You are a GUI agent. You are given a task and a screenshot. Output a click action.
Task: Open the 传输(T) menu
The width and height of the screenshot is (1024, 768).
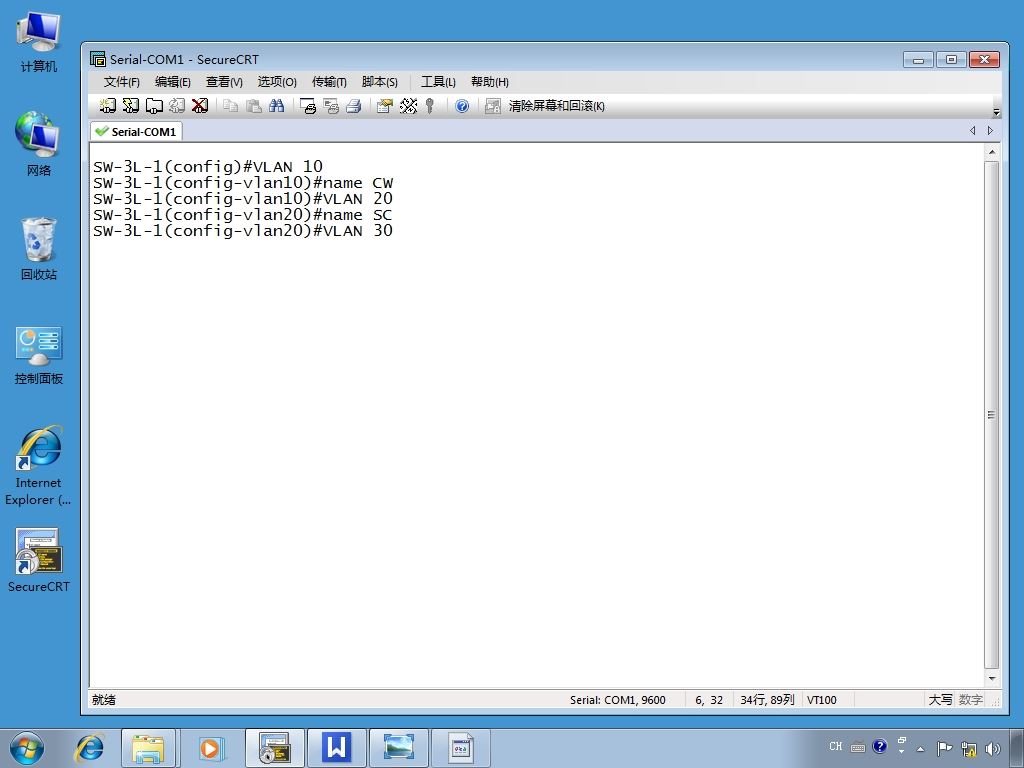coord(329,82)
